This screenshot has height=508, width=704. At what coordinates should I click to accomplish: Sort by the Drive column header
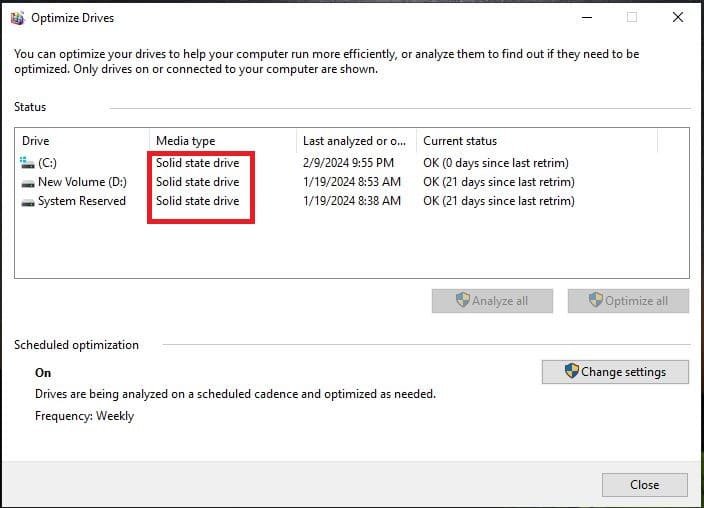(x=36, y=141)
